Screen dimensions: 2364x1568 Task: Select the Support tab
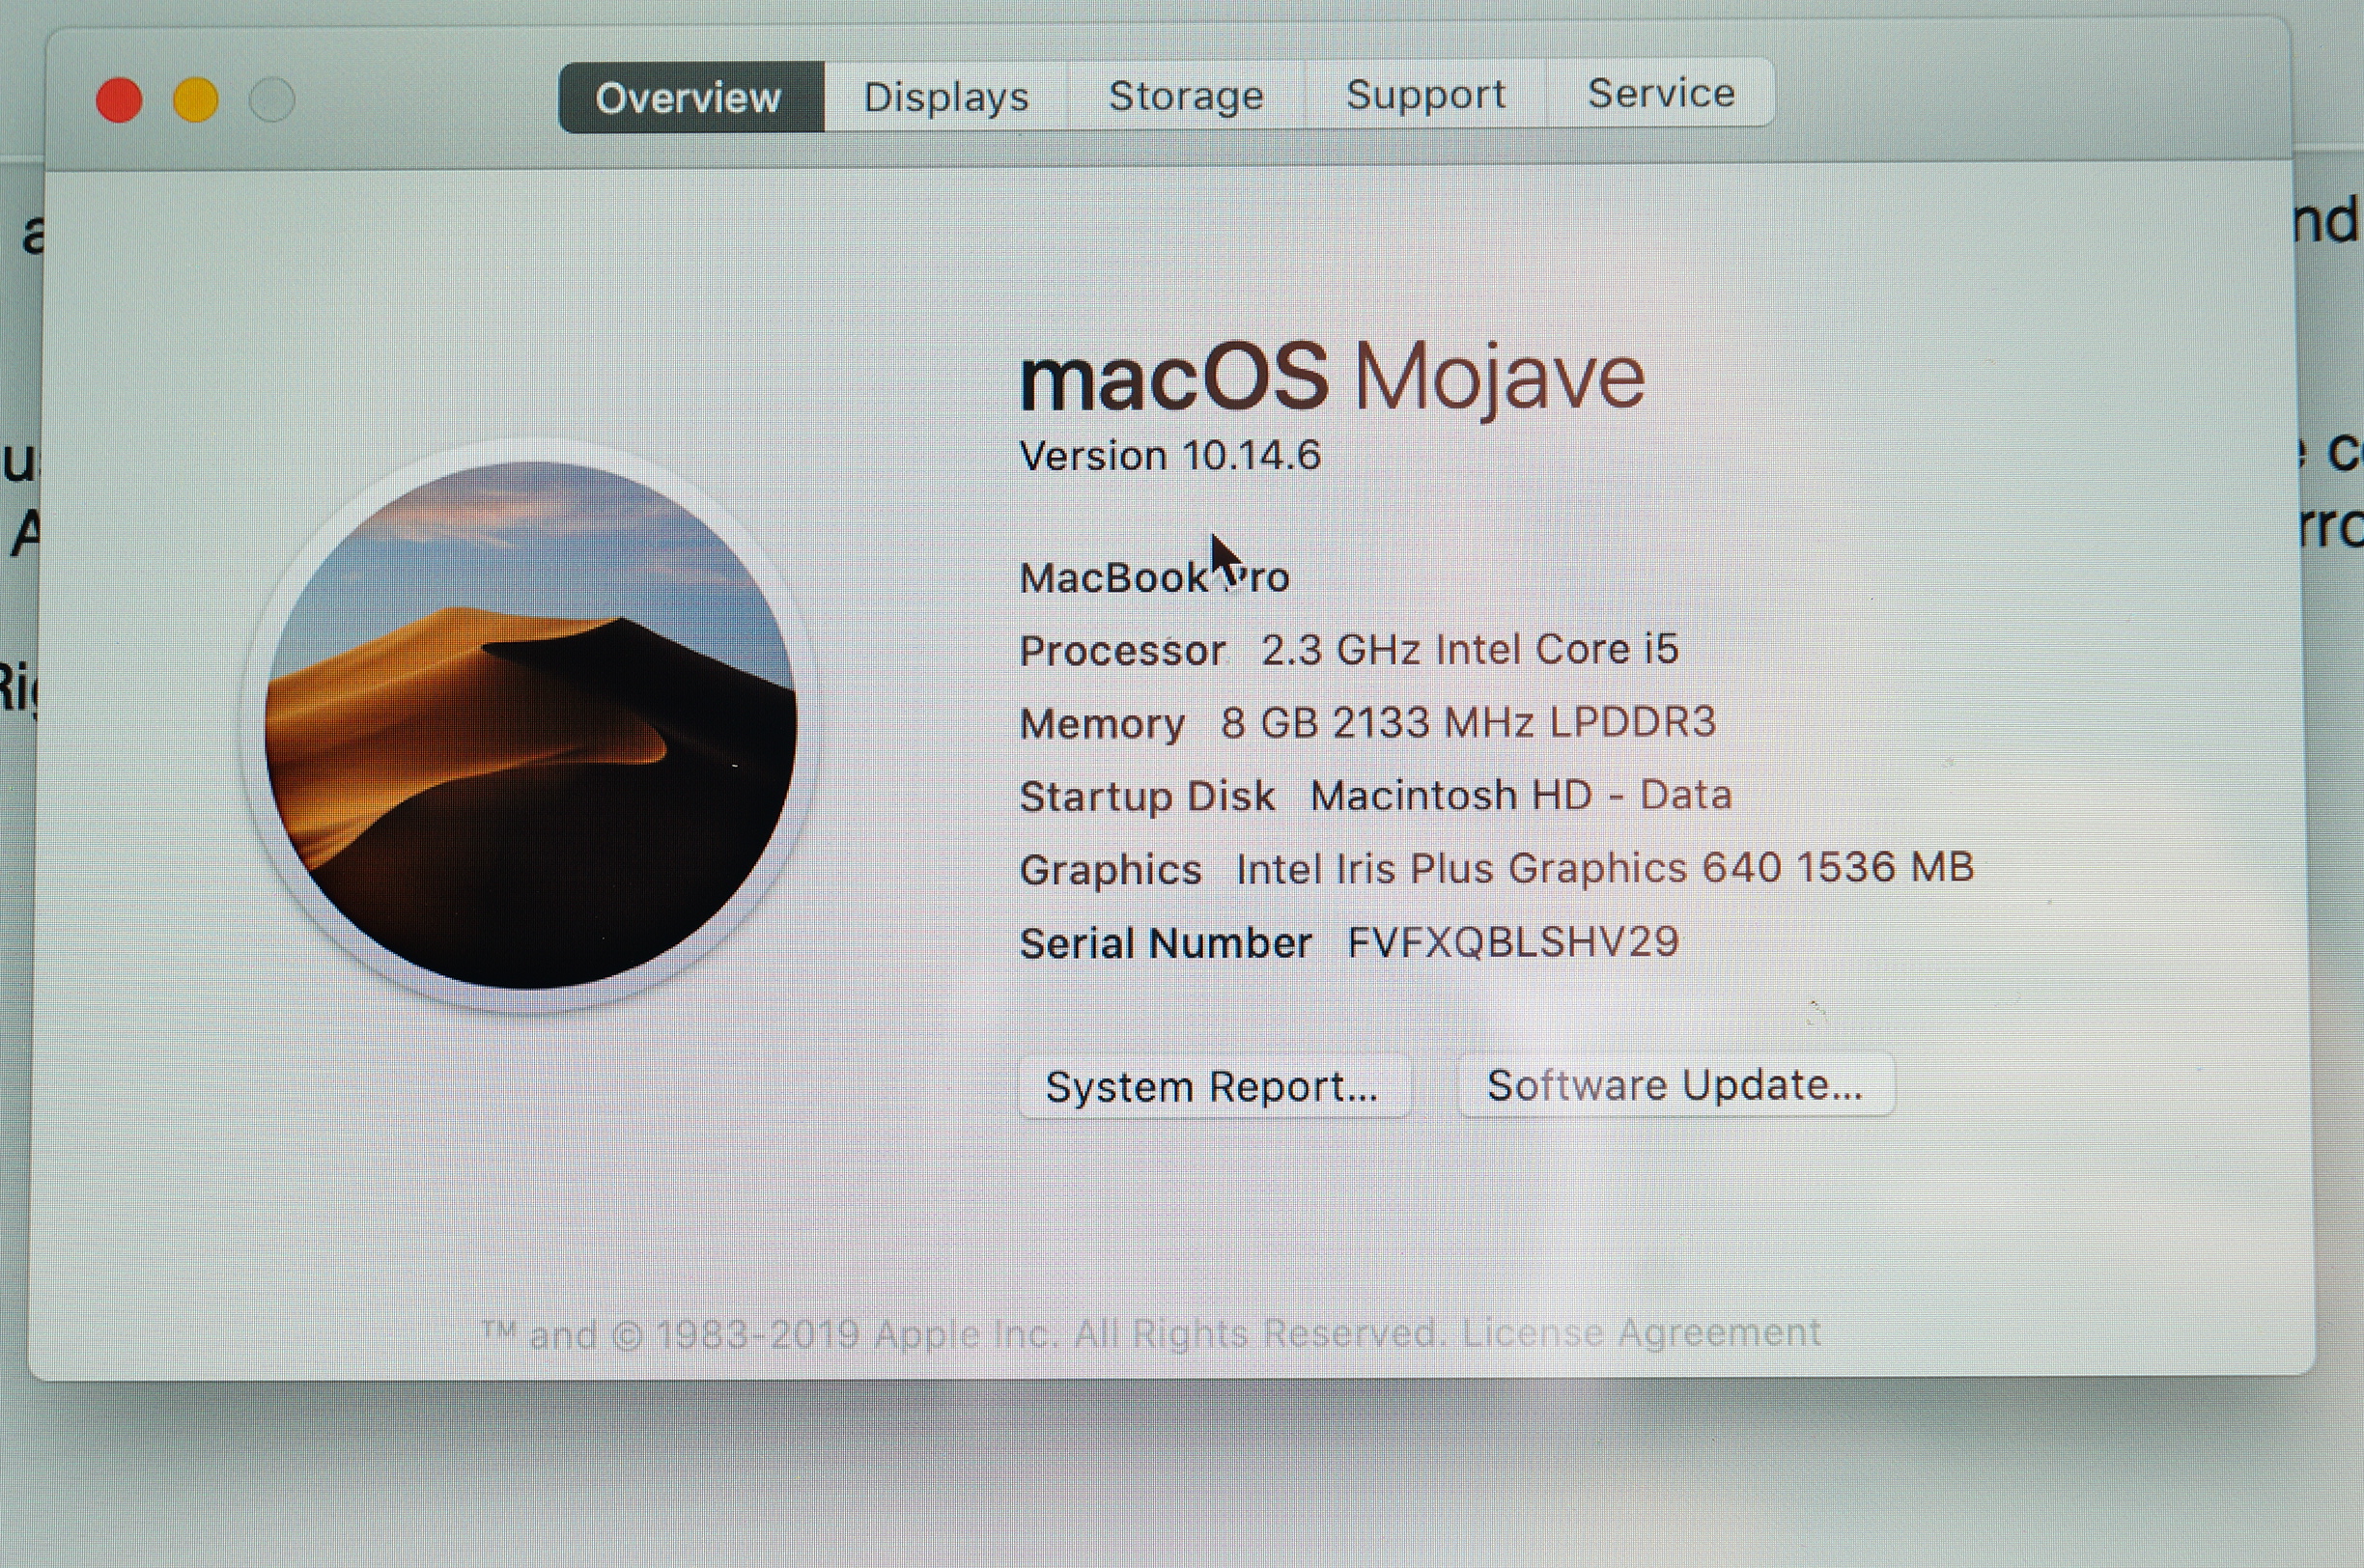1425,94
